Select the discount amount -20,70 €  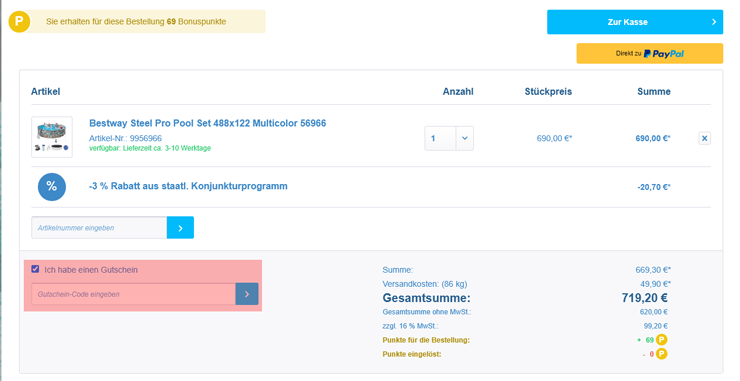click(x=654, y=187)
